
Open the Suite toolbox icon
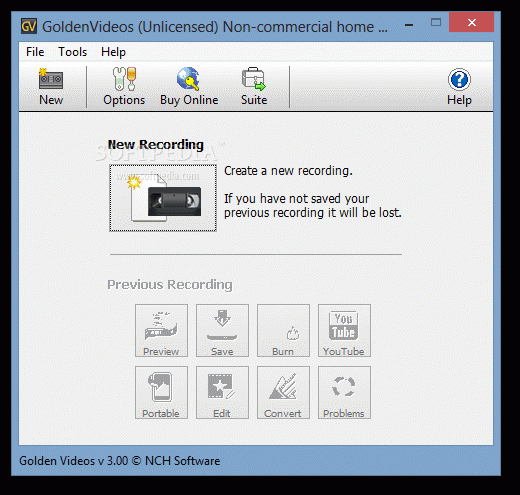tap(254, 79)
